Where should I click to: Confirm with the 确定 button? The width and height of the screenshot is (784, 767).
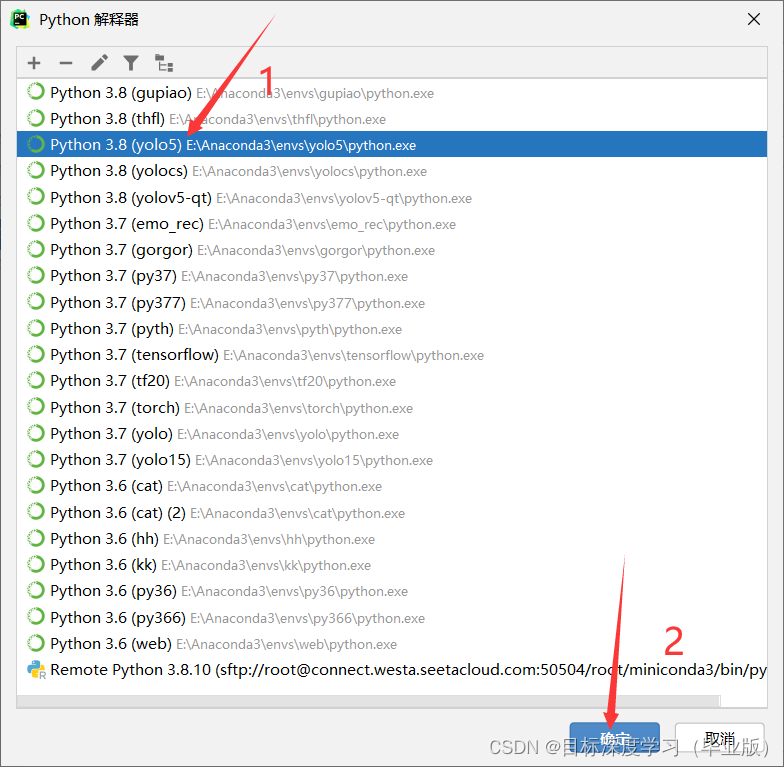(614, 738)
